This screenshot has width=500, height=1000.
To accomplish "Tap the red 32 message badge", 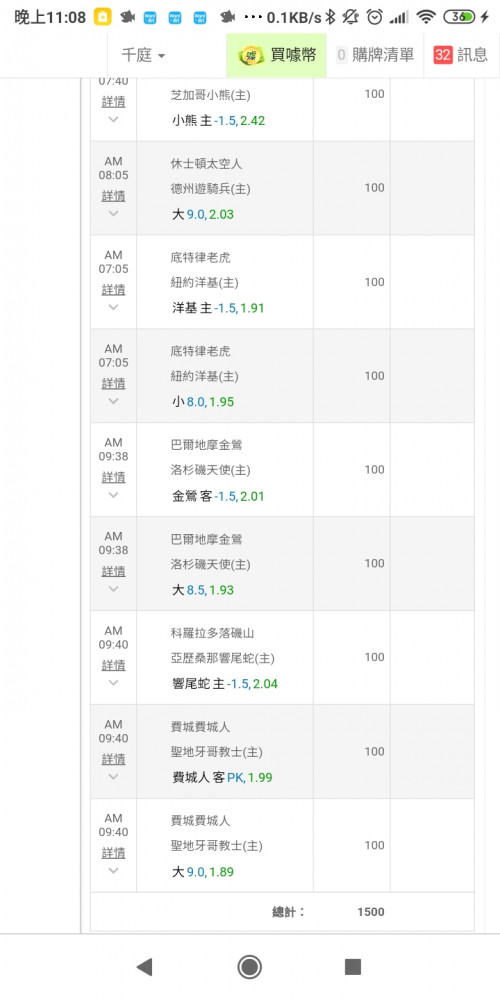I will (443, 55).
